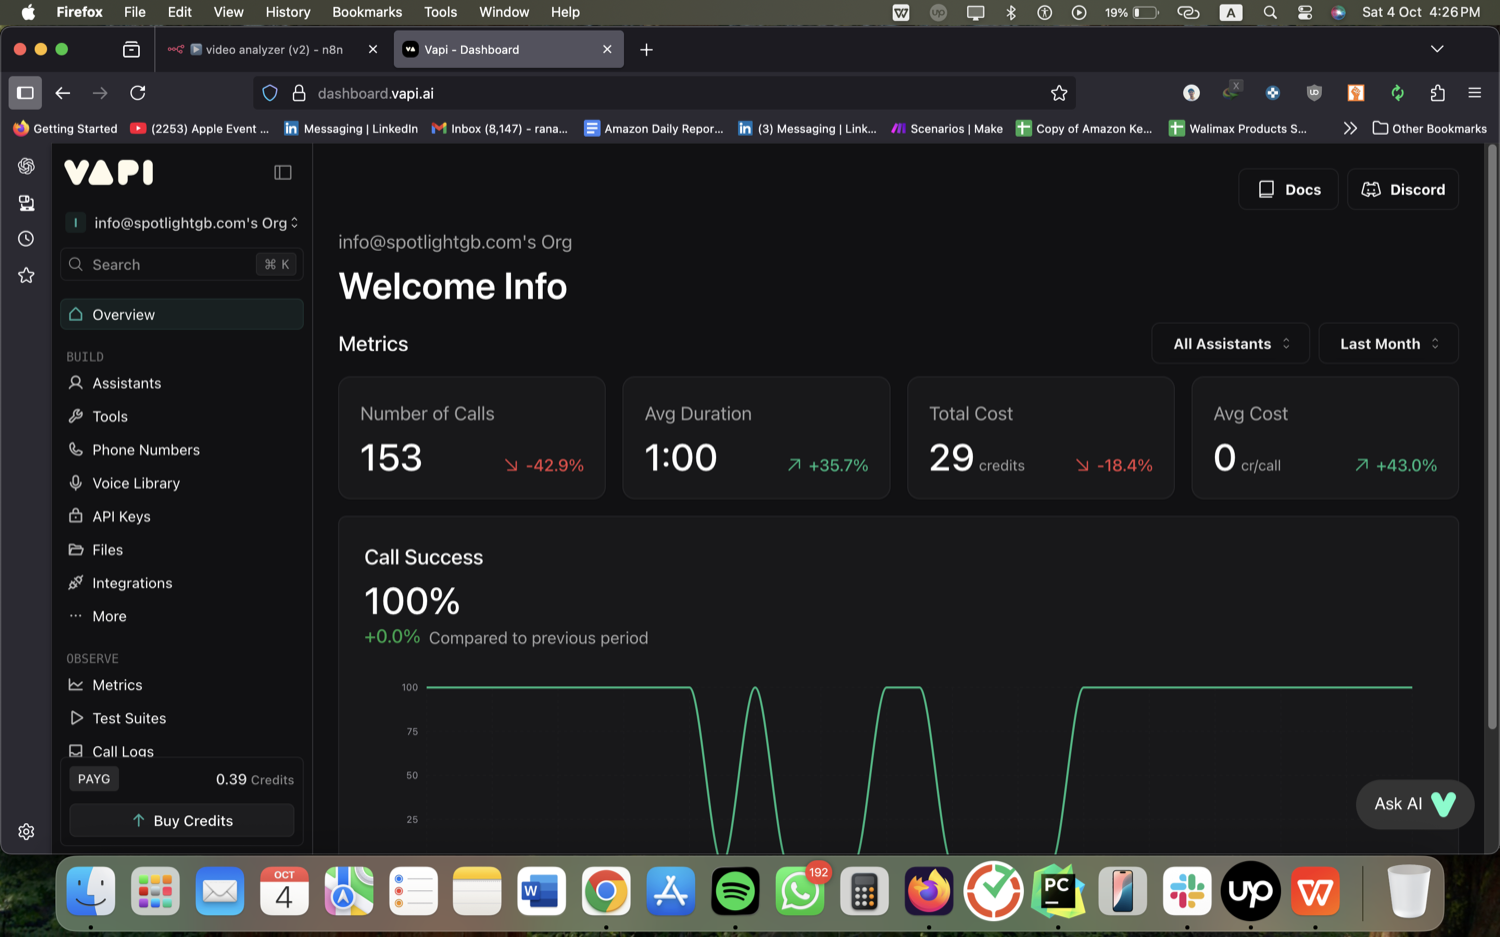Bookmark this page with the star icon

(1059, 93)
